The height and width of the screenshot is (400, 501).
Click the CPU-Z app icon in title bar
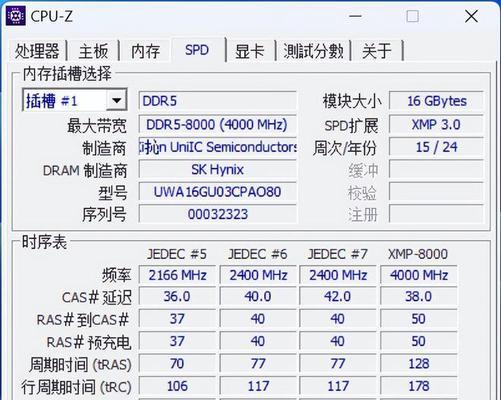click(15, 16)
